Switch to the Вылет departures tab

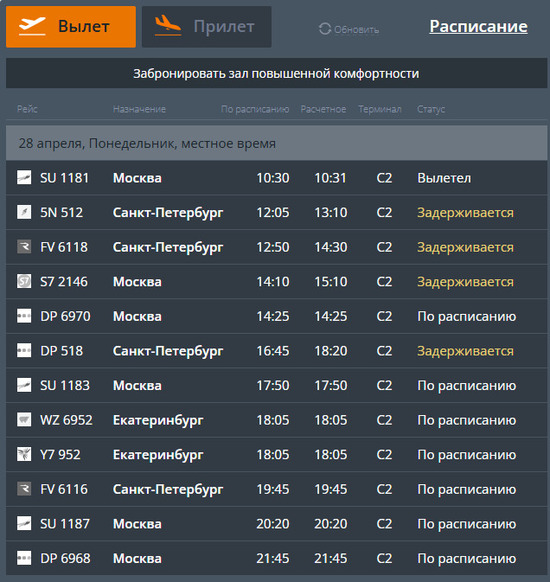click(x=71, y=27)
